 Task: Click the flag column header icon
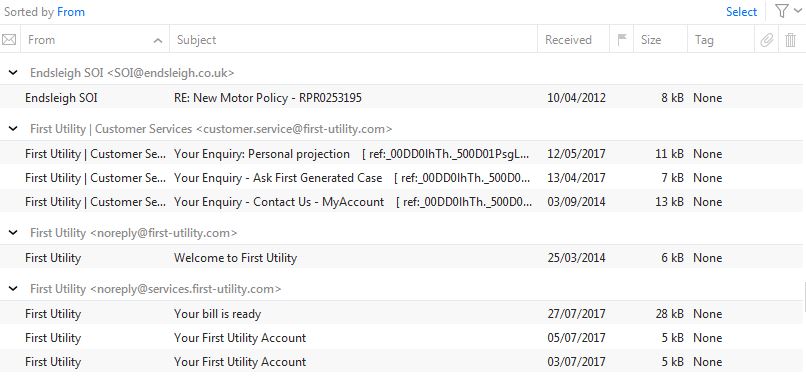click(621, 40)
